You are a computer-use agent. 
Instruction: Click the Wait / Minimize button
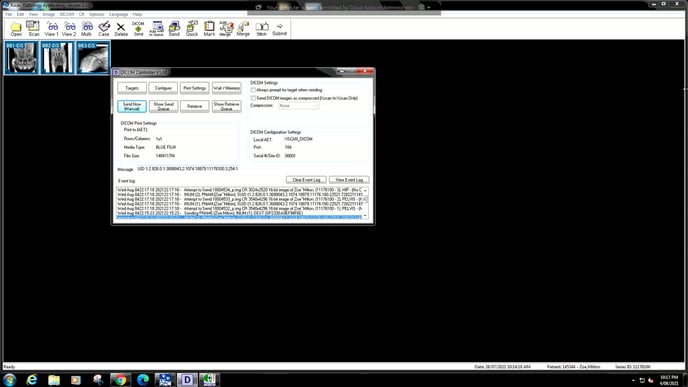pyautogui.click(x=226, y=88)
